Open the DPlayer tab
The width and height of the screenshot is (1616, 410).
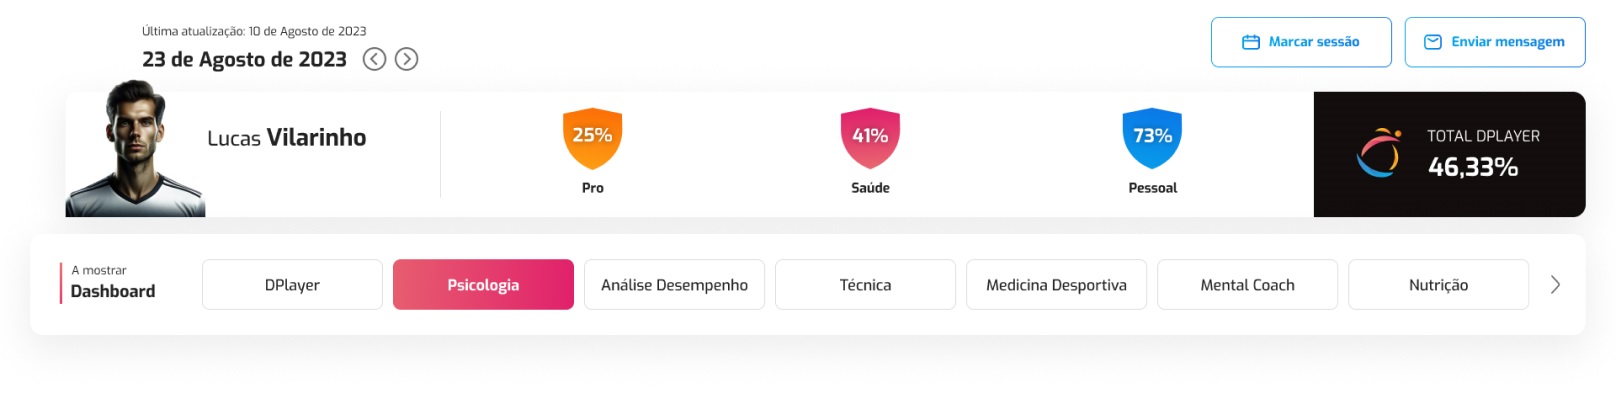click(292, 285)
